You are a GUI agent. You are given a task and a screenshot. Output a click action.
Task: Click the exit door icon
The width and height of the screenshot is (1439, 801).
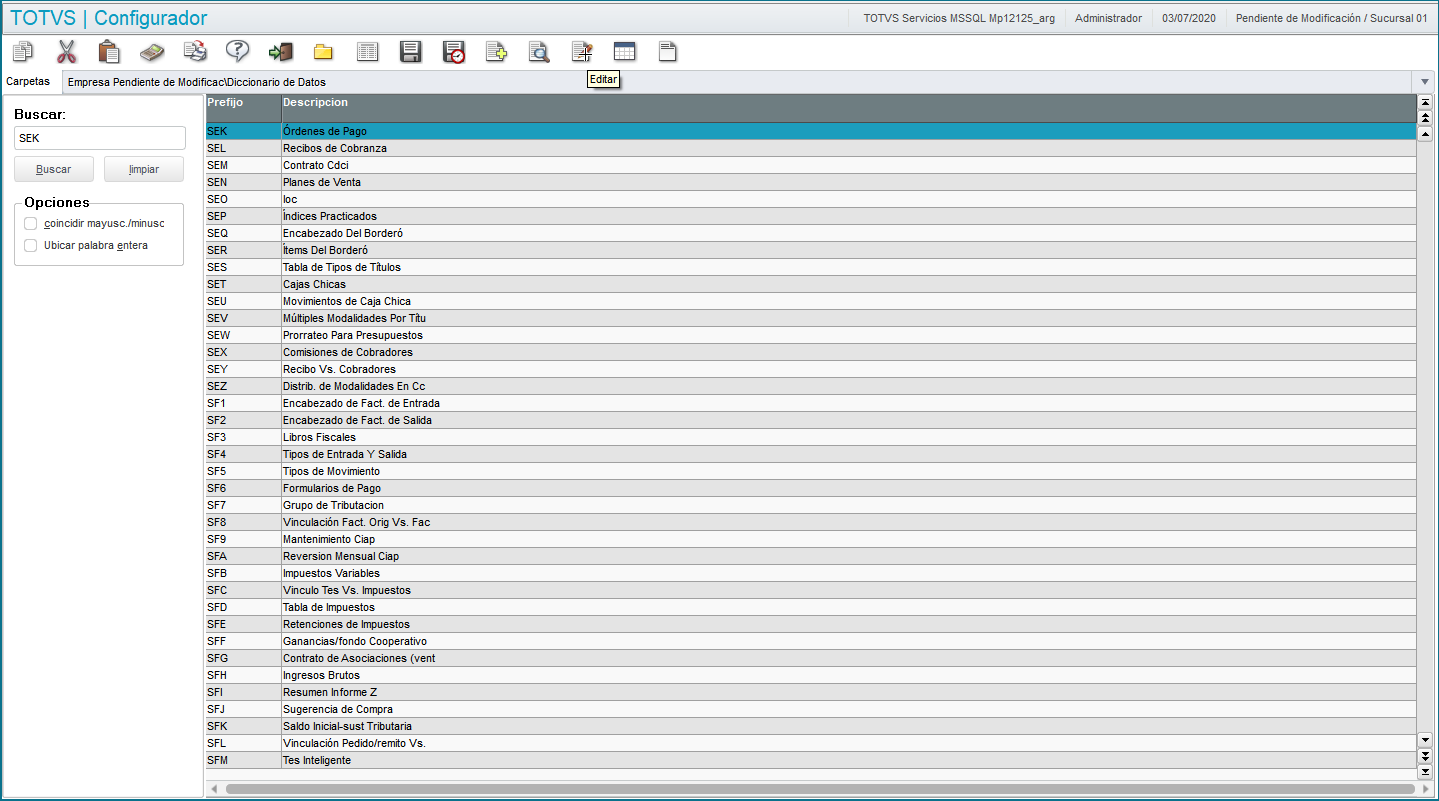coord(281,52)
